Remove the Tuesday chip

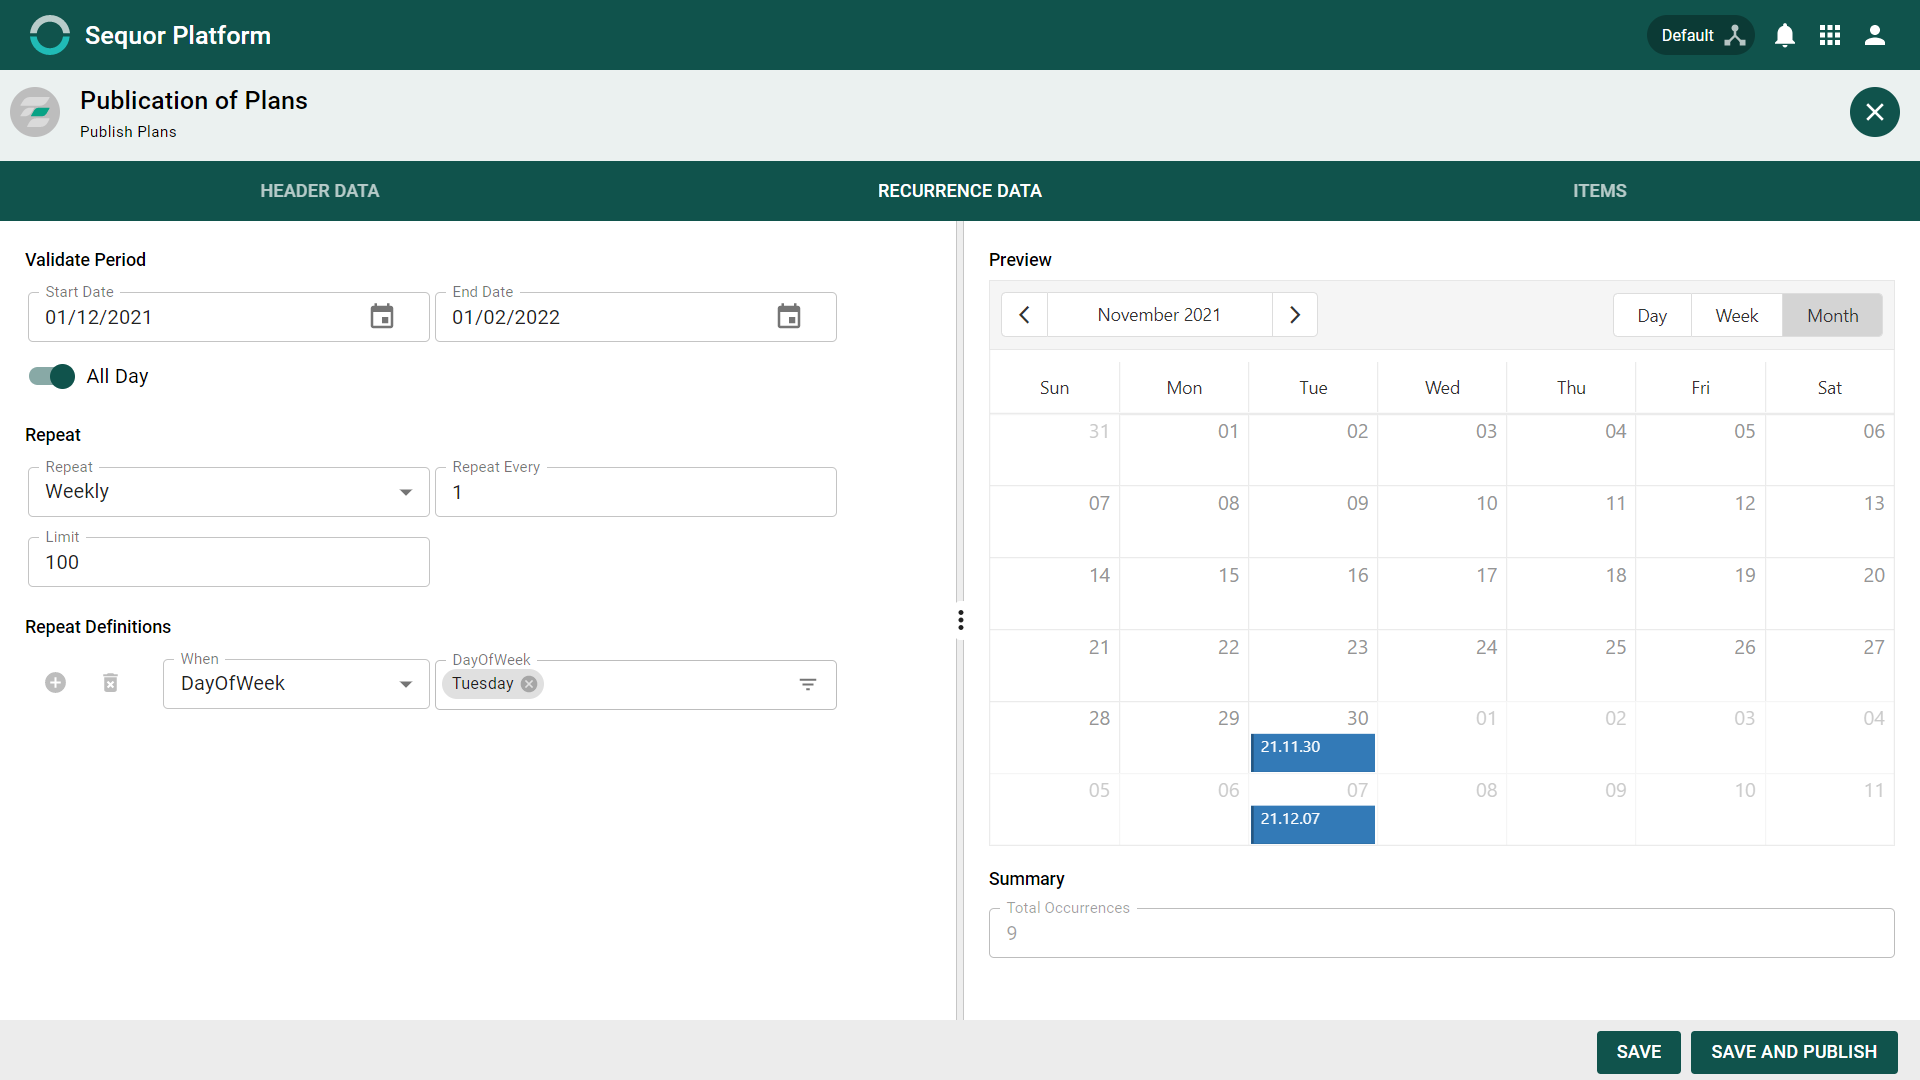[x=529, y=684]
